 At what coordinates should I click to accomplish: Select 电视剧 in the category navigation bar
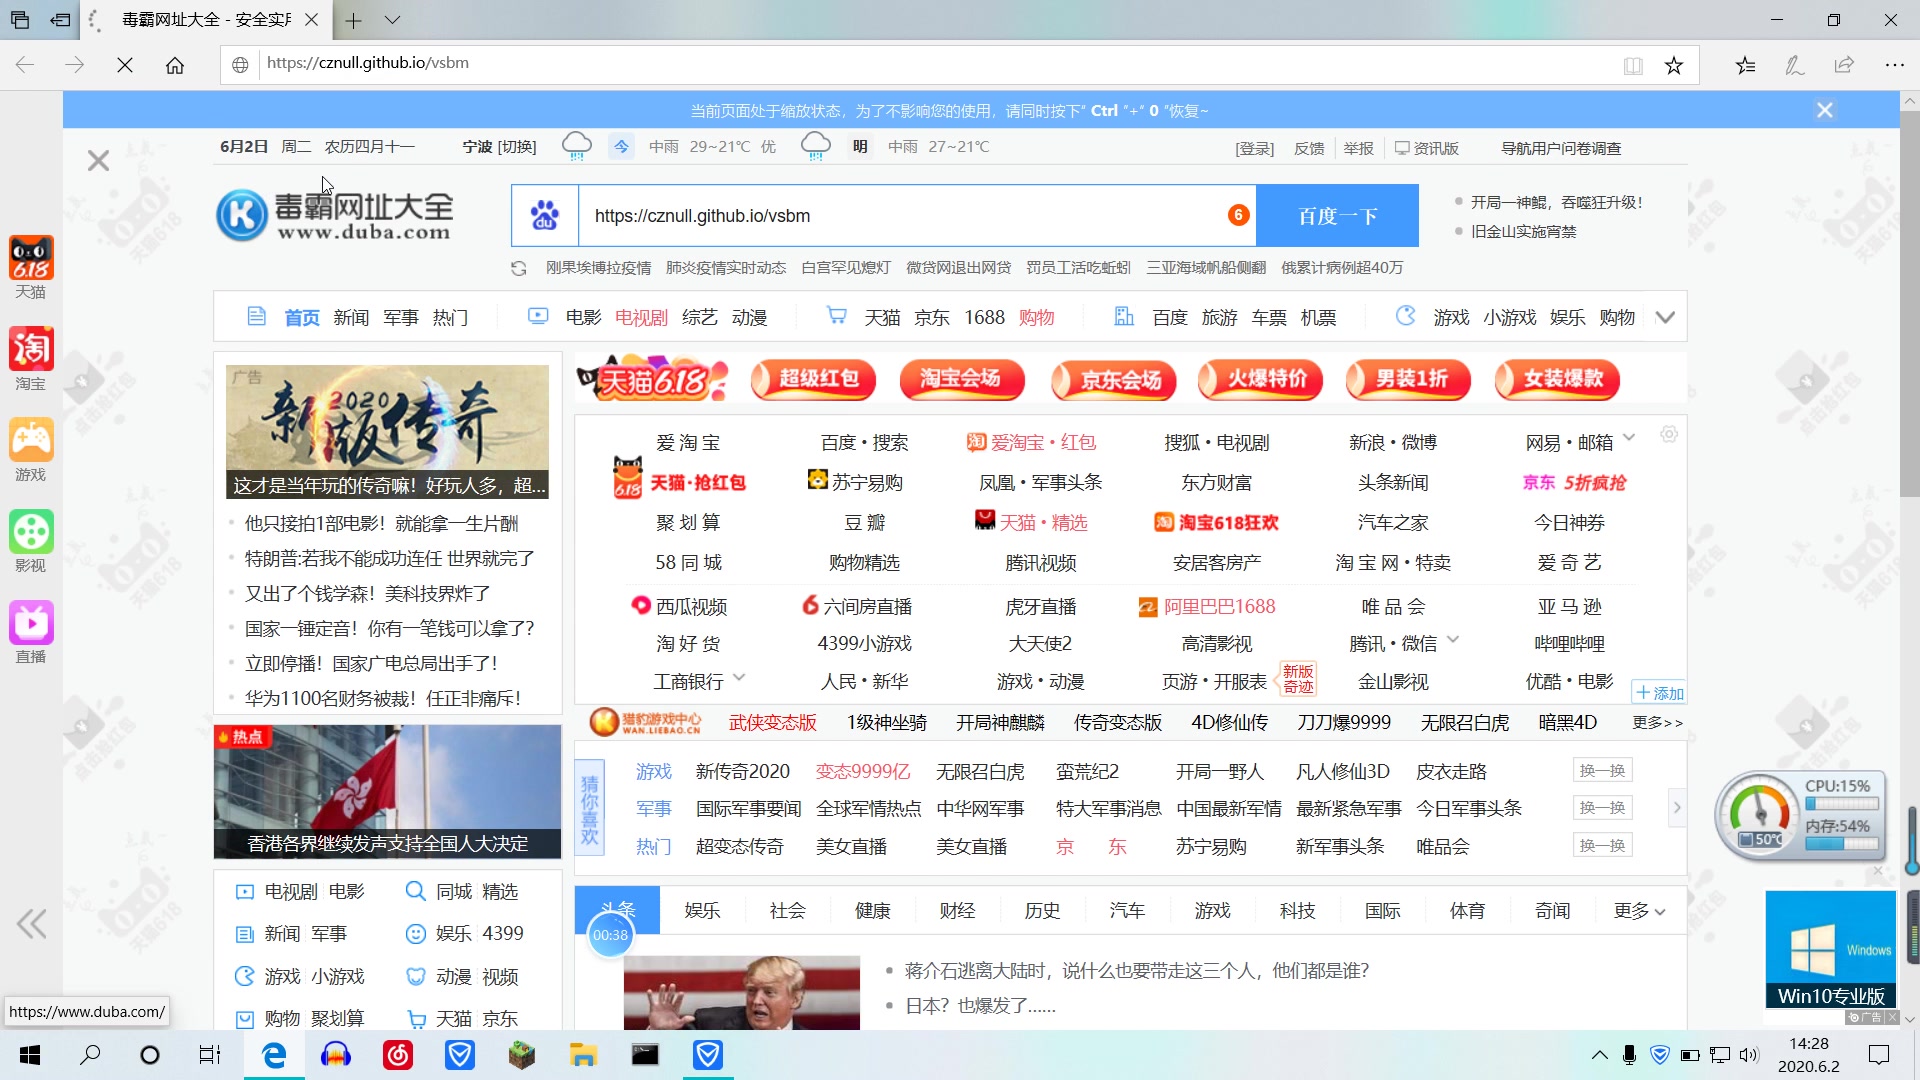tap(639, 317)
